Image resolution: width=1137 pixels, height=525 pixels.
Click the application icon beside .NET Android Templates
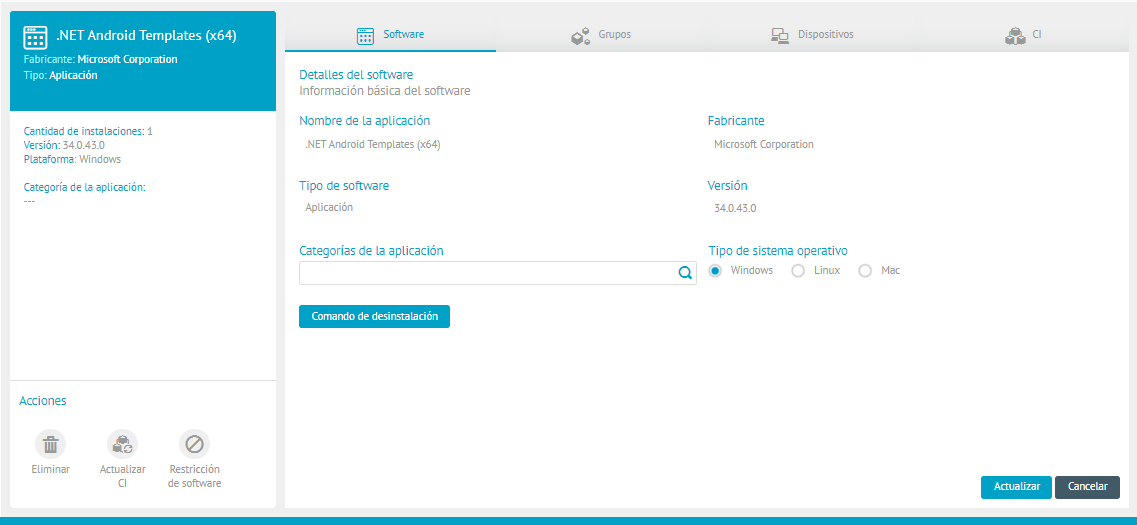coord(36,38)
